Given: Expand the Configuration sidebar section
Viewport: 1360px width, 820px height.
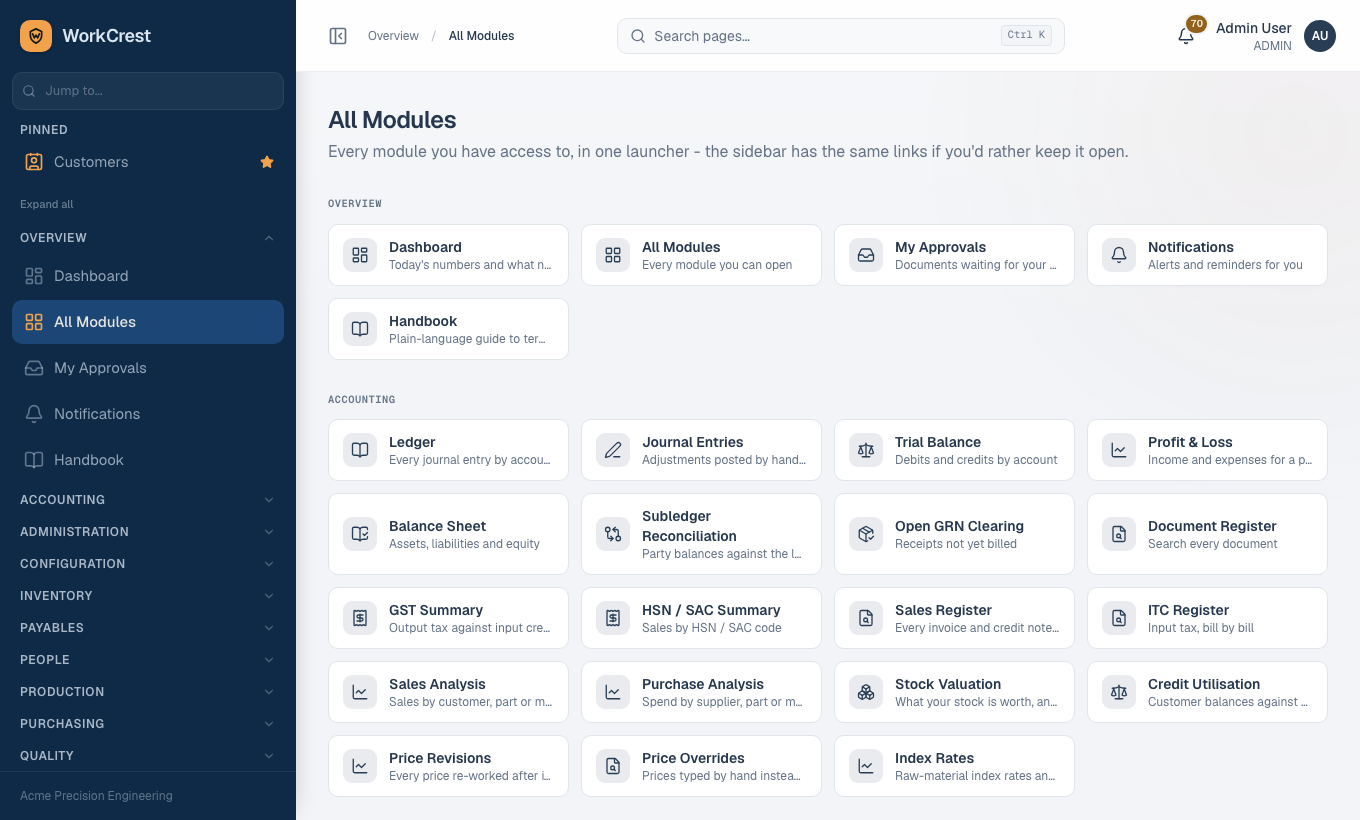Looking at the screenshot, I should (148, 564).
